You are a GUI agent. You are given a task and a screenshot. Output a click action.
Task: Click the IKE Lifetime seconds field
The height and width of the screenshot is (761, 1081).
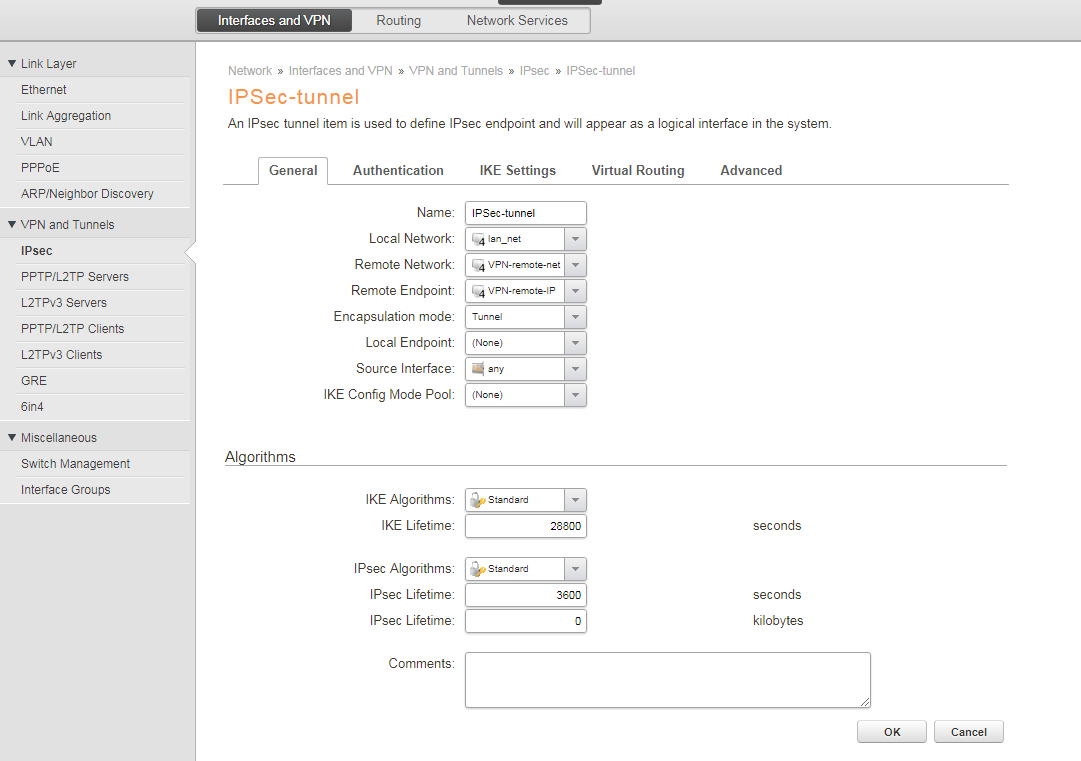coord(525,526)
